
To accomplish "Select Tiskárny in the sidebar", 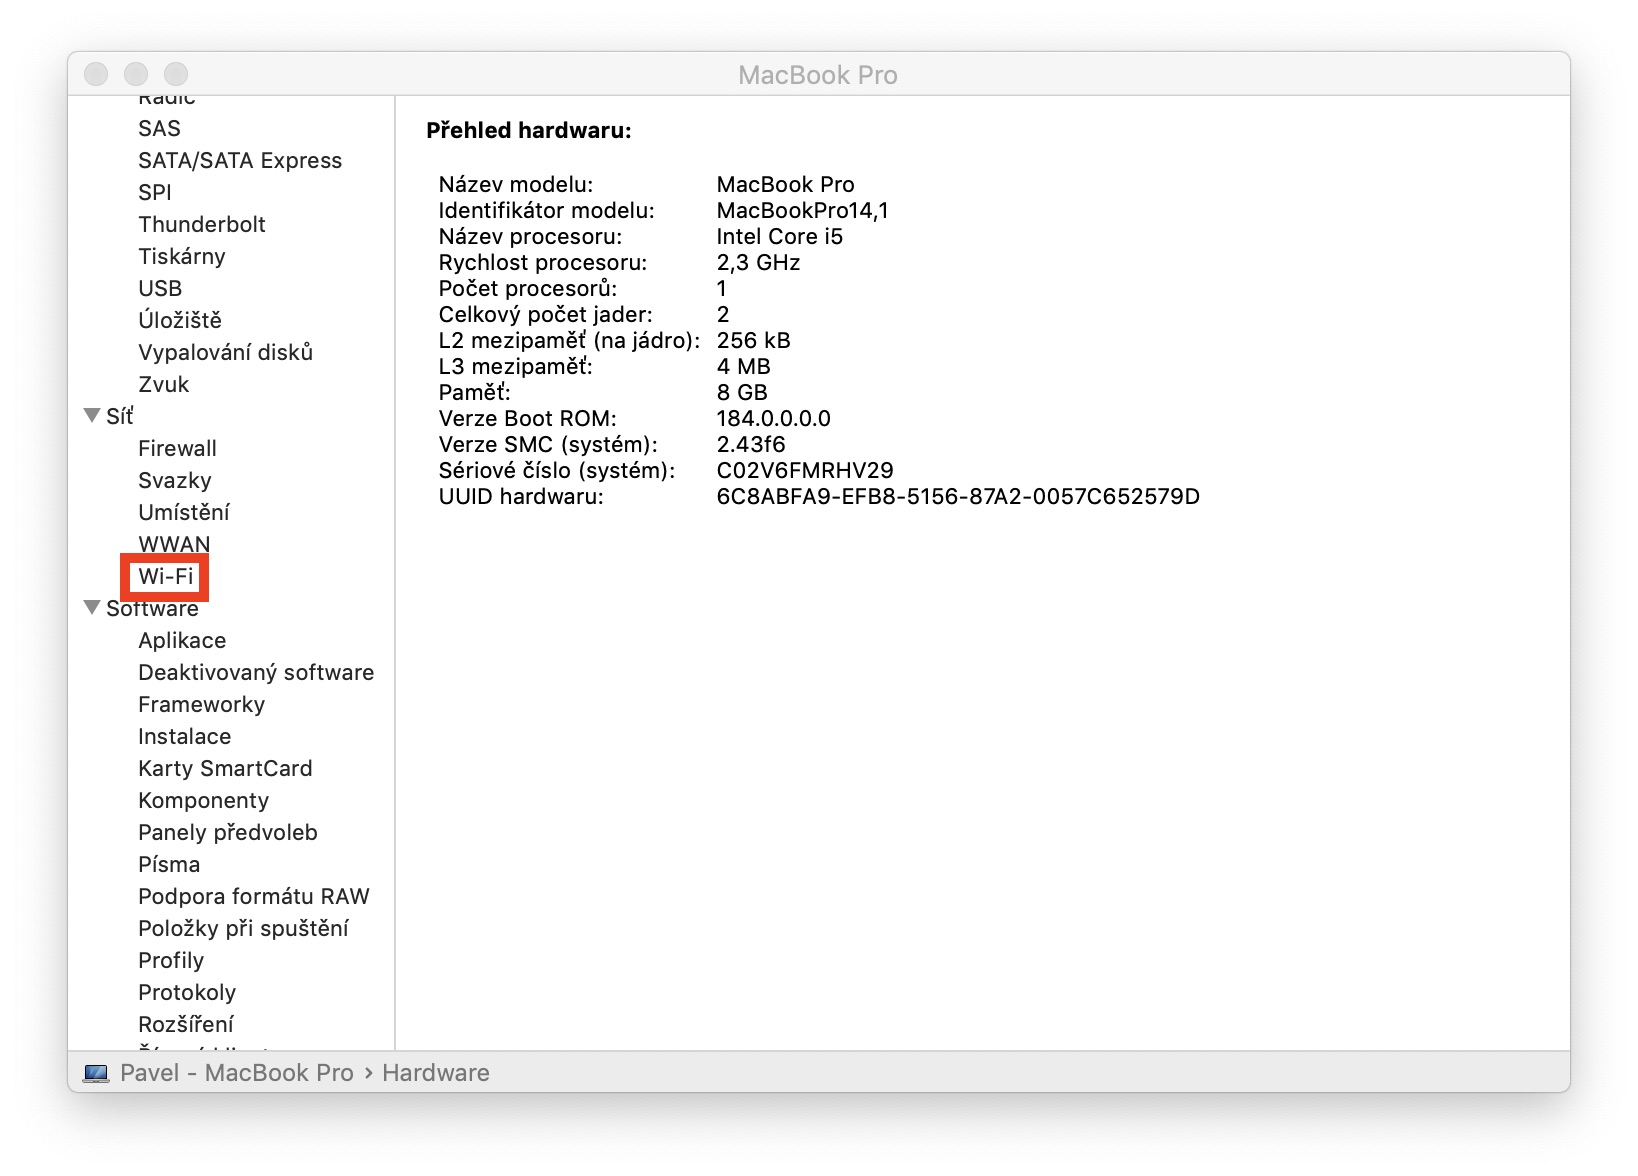I will point(182,256).
